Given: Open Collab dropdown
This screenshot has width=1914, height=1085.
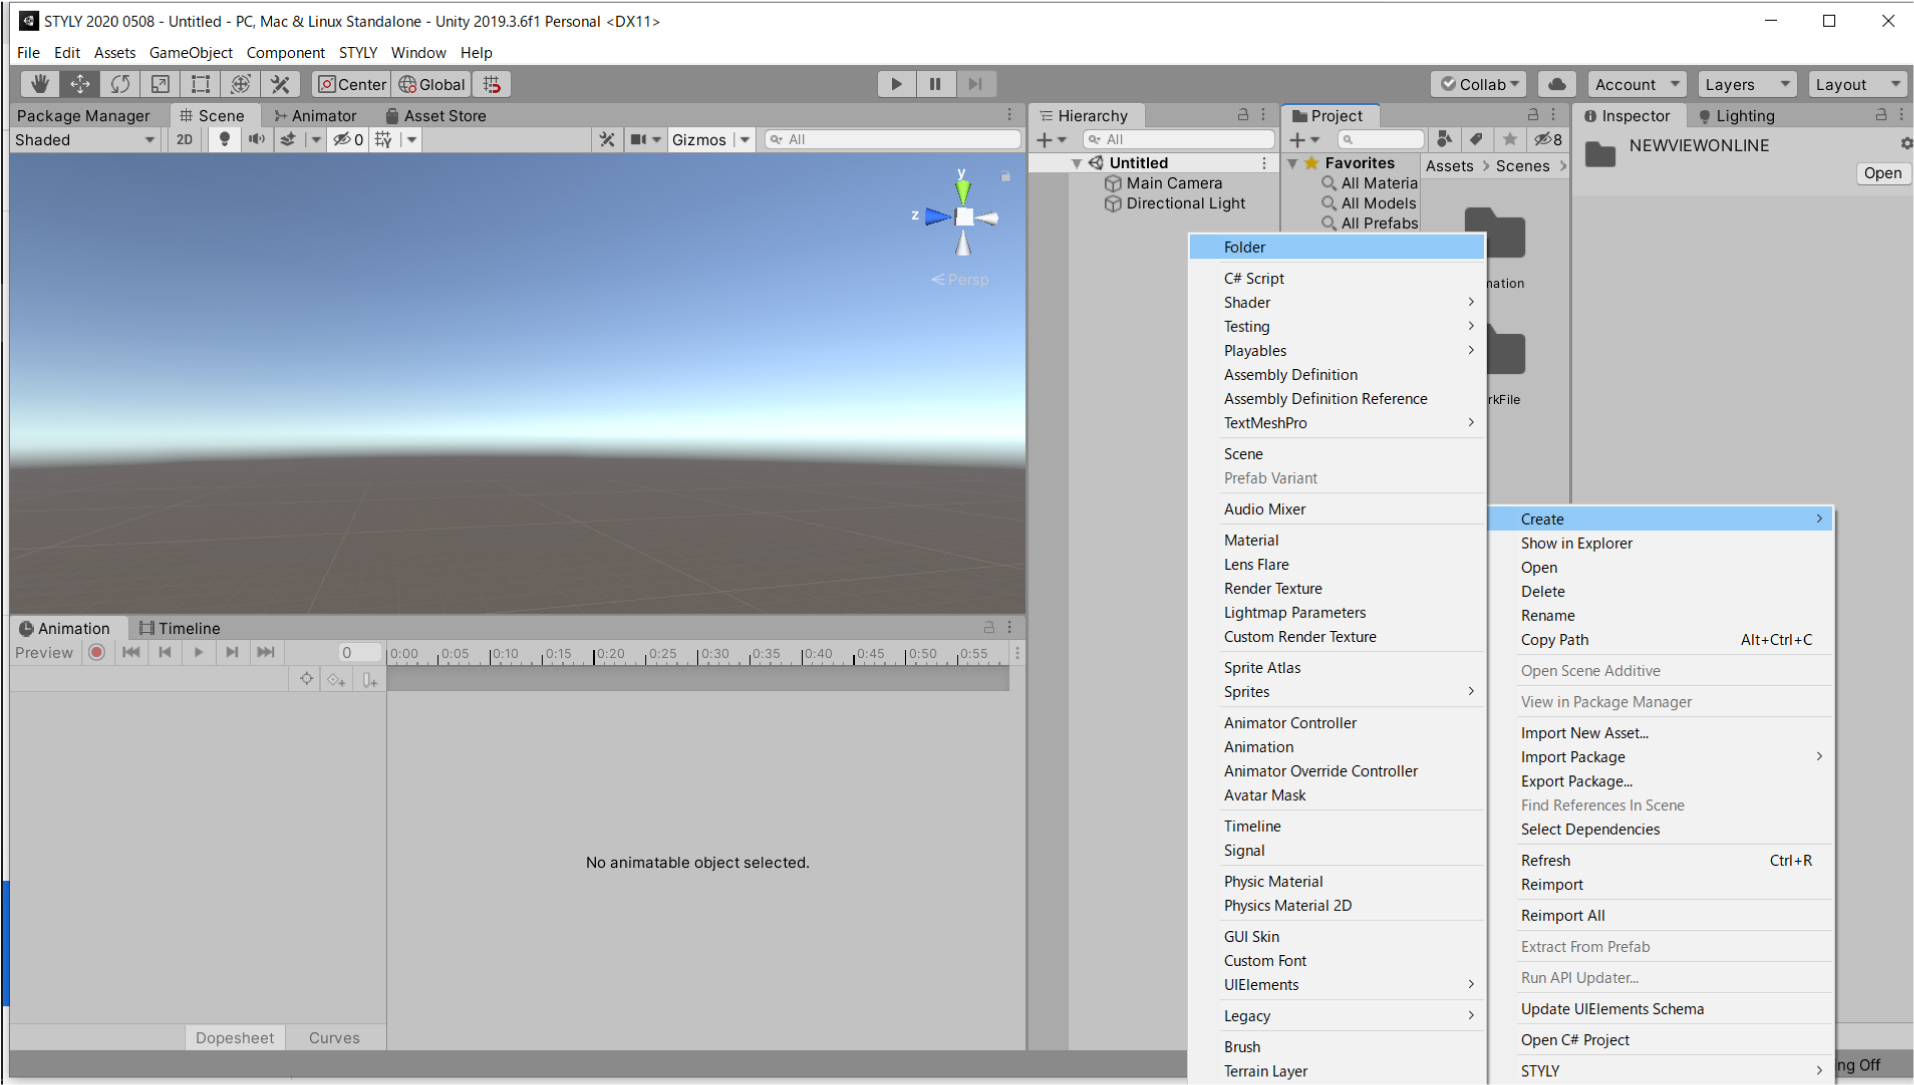Looking at the screenshot, I should click(x=1479, y=84).
